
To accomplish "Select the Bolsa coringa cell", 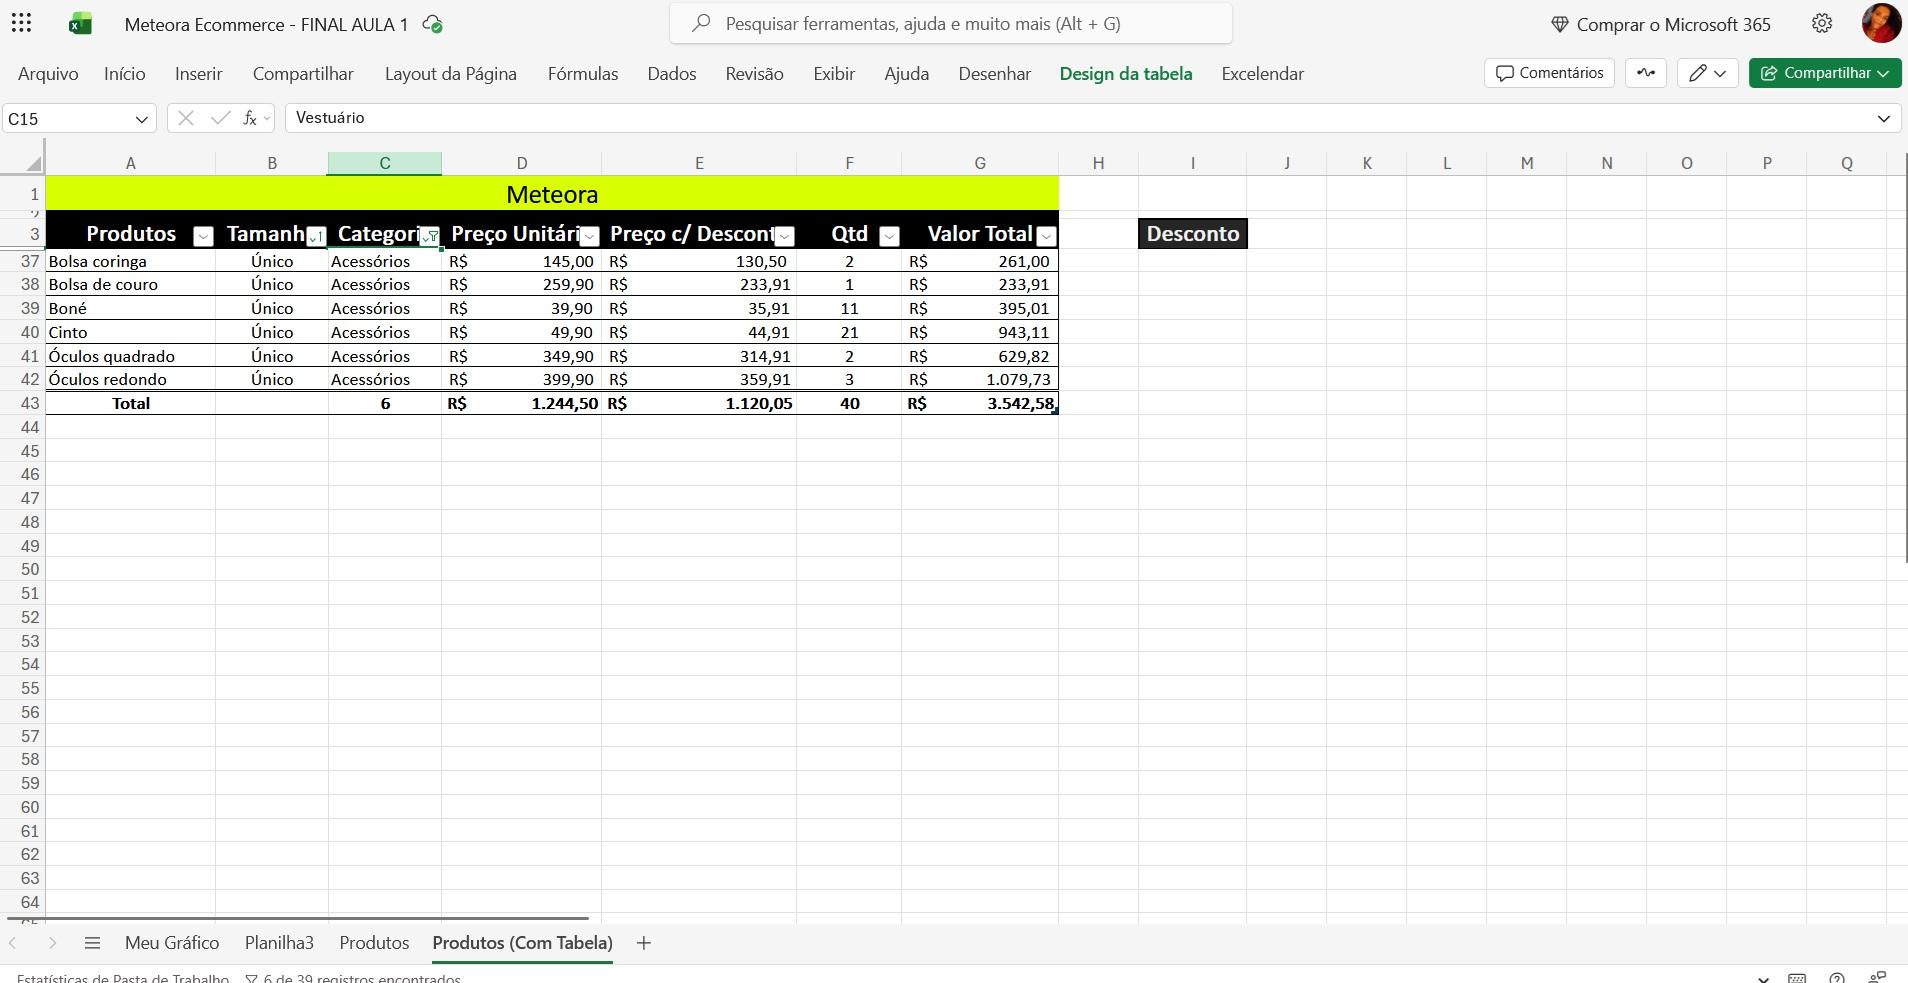I will pos(130,261).
